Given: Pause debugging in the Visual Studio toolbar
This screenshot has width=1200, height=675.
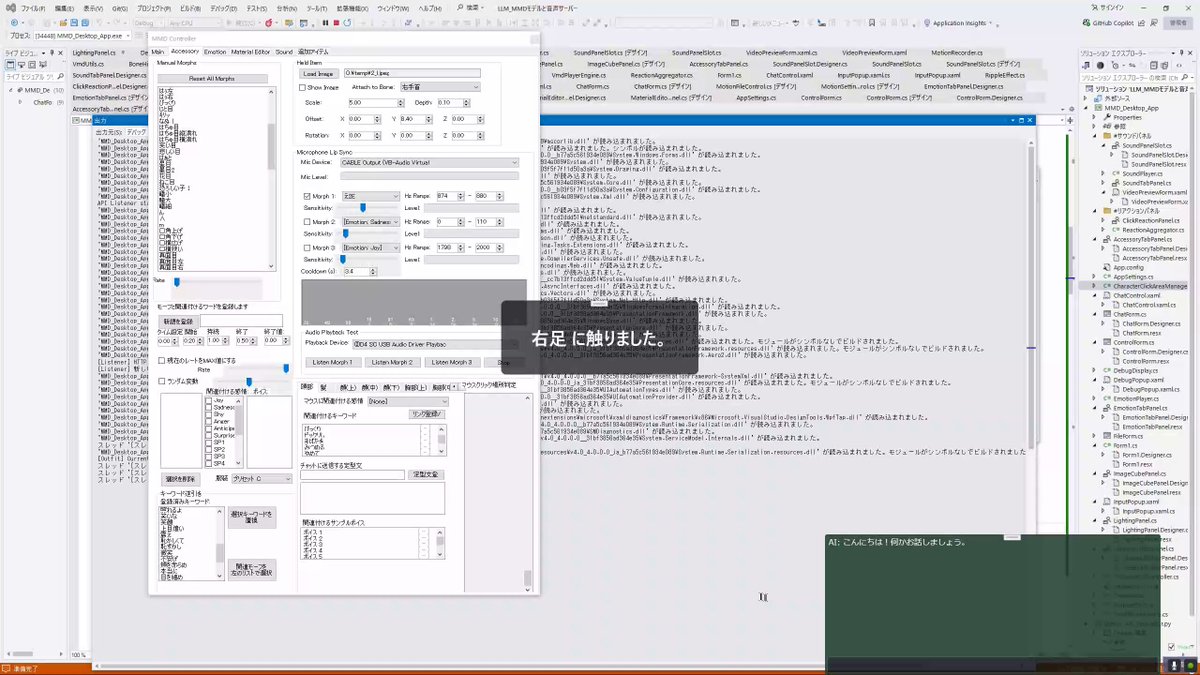Looking at the screenshot, I should 325,22.
